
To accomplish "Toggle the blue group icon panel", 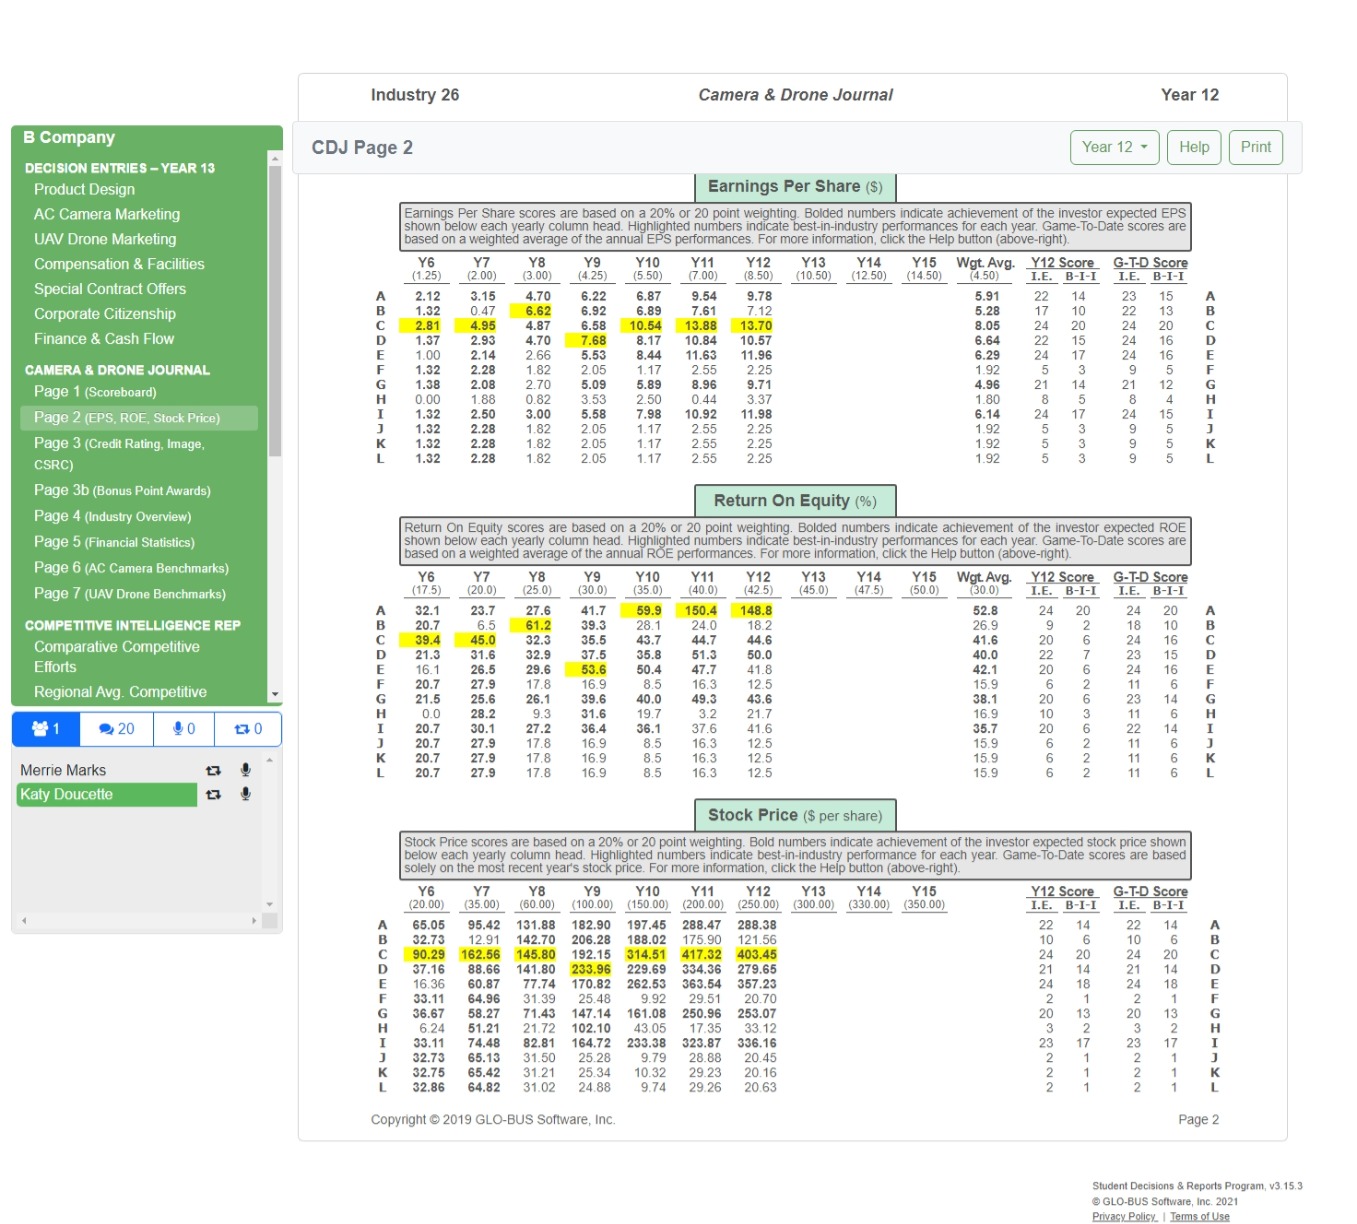I will tap(45, 729).
